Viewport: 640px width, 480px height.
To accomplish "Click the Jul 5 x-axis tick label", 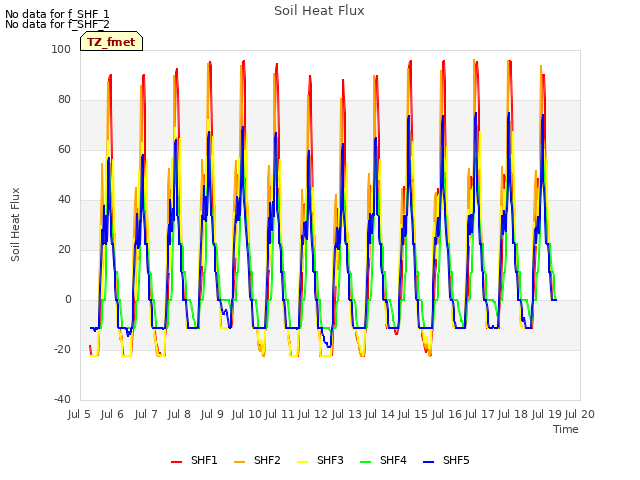I will tap(79, 414).
